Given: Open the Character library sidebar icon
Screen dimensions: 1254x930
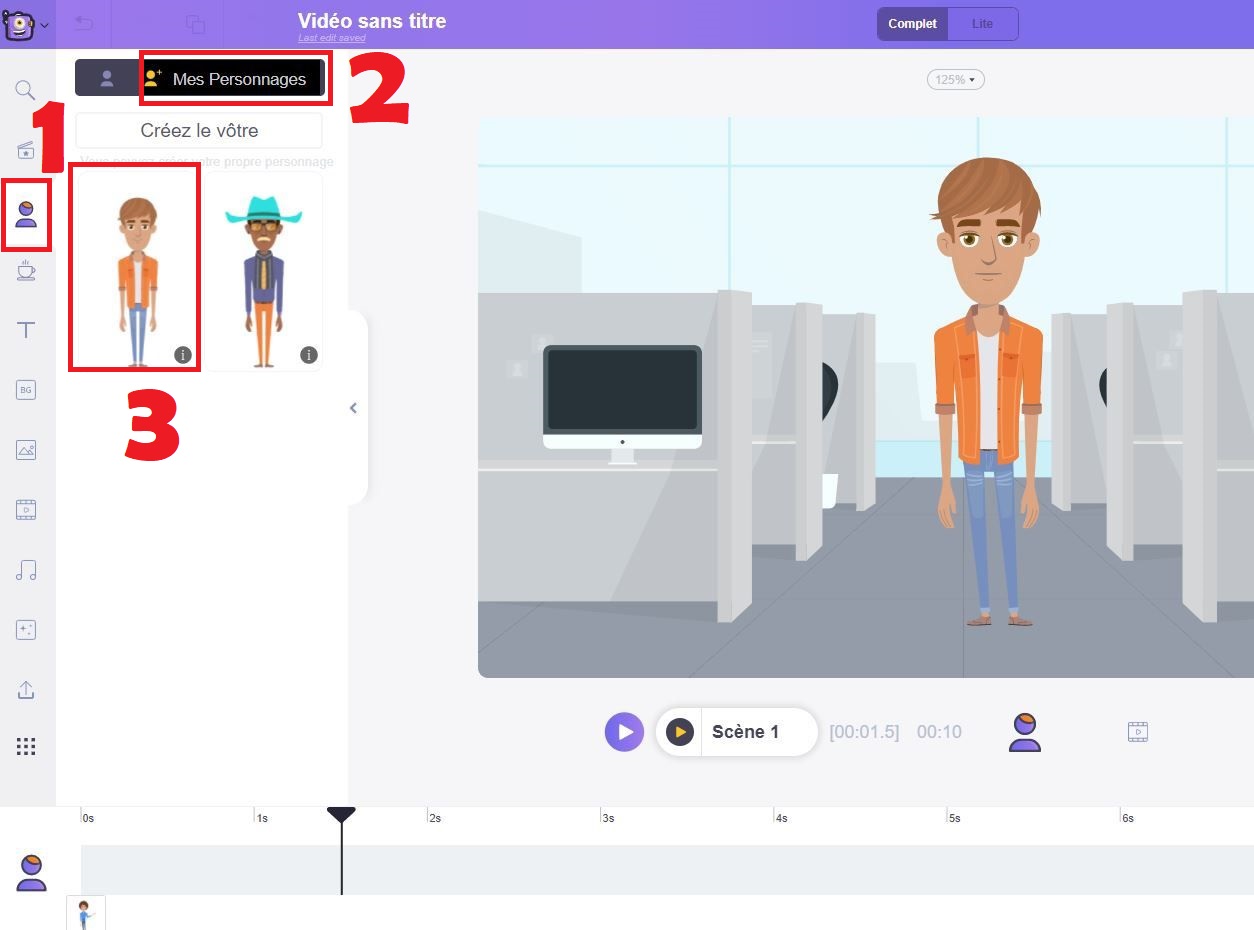Looking at the screenshot, I should (26, 213).
